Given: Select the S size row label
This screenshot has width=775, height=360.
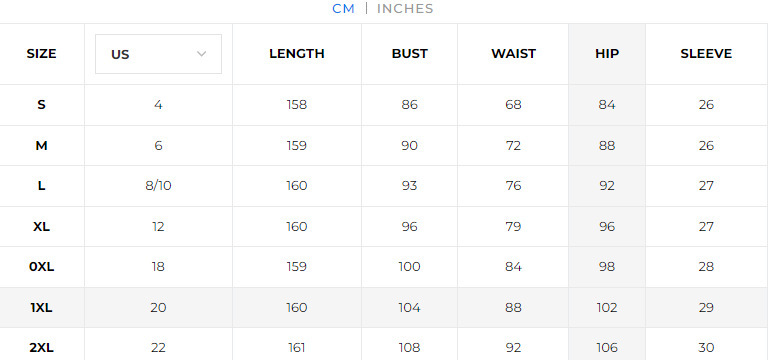Looking at the screenshot, I should click(x=42, y=105).
